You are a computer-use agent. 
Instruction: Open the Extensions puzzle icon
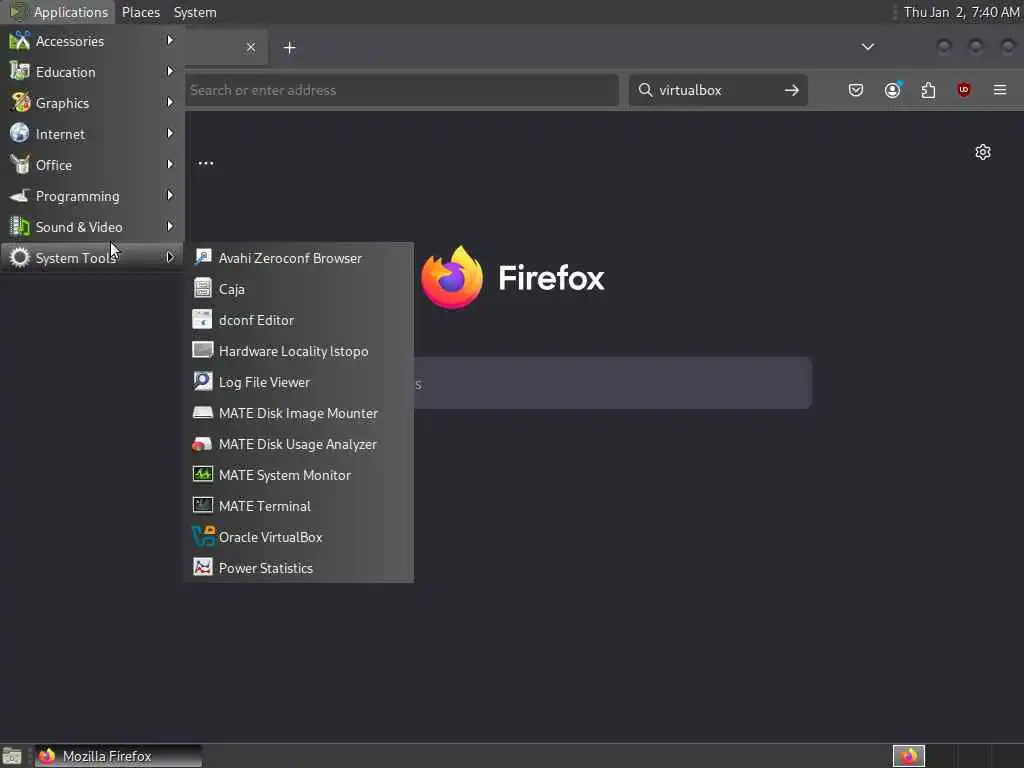point(928,90)
